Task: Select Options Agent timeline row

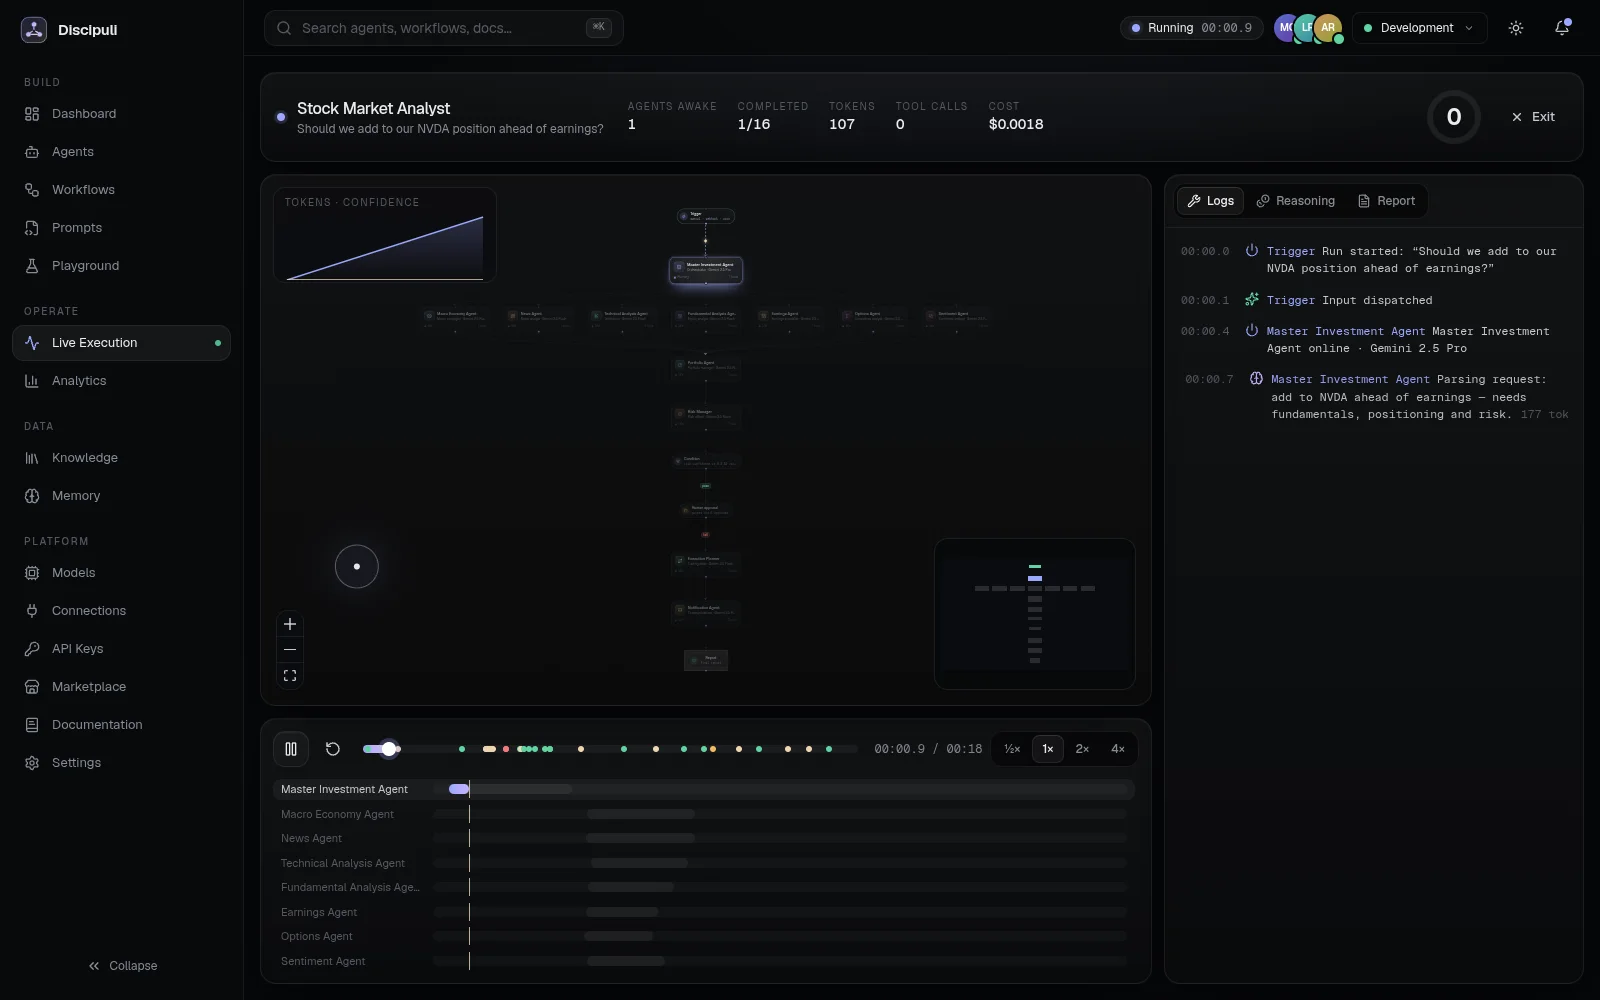Action: pyautogui.click(x=703, y=937)
